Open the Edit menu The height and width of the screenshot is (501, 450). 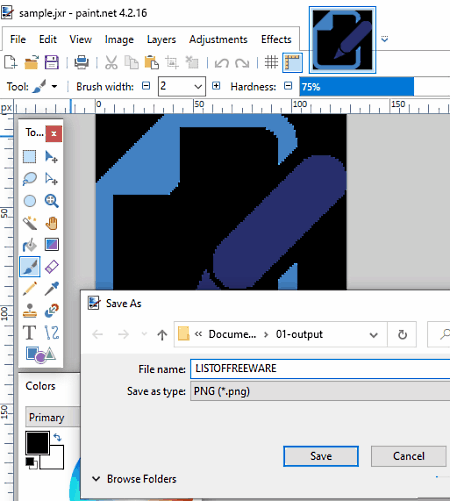click(48, 39)
